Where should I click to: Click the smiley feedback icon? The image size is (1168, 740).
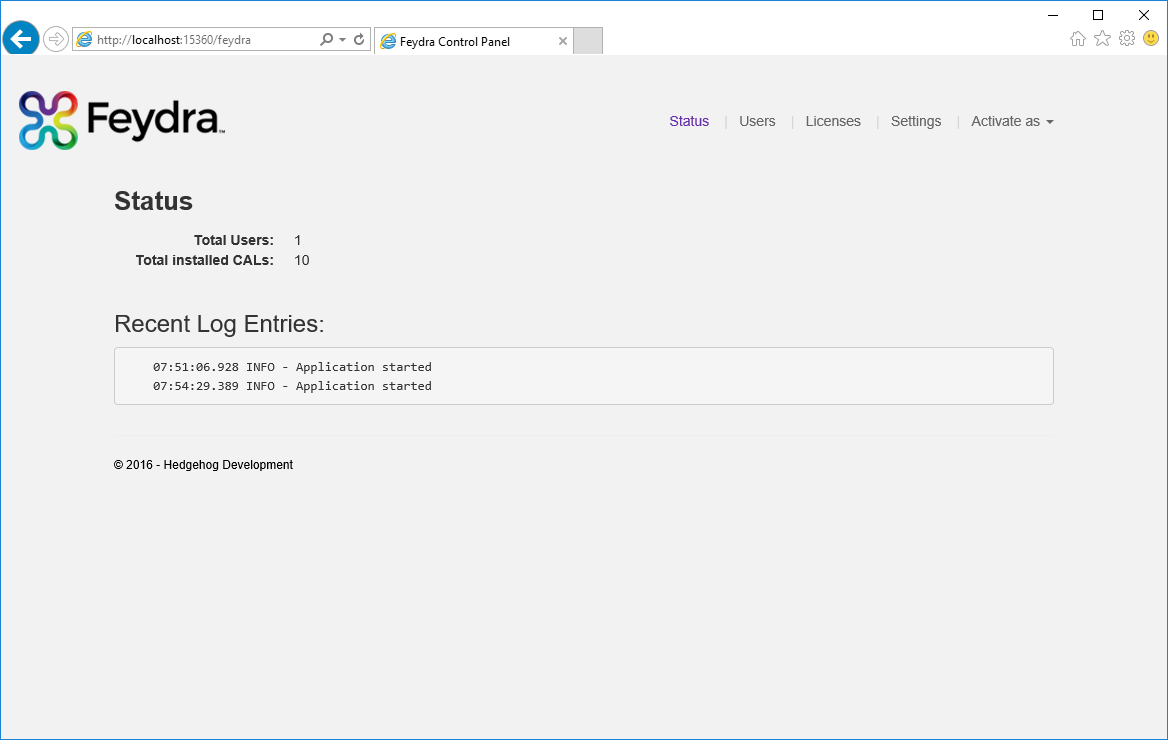tap(1151, 39)
